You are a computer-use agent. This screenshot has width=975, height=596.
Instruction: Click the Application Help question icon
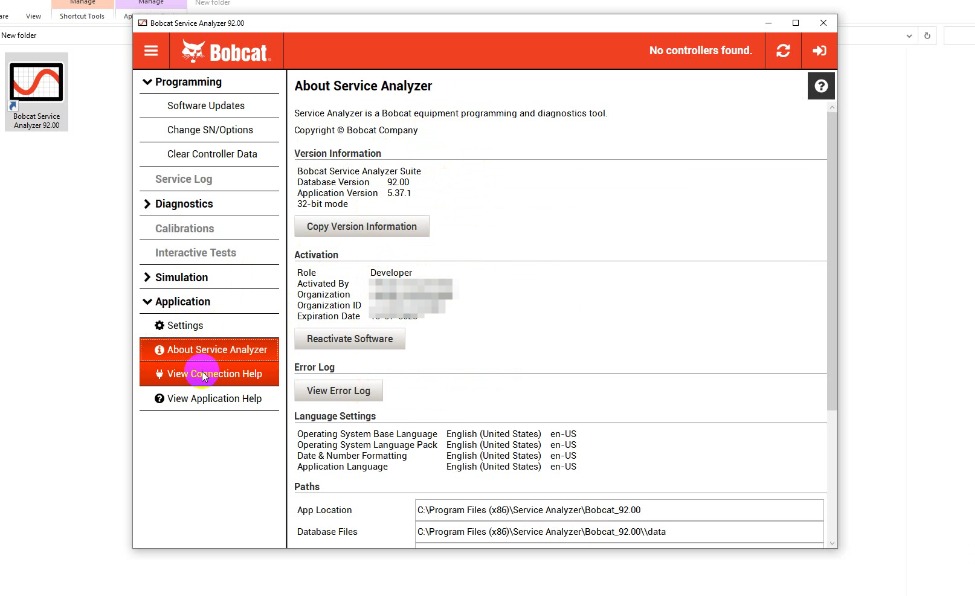coord(159,398)
